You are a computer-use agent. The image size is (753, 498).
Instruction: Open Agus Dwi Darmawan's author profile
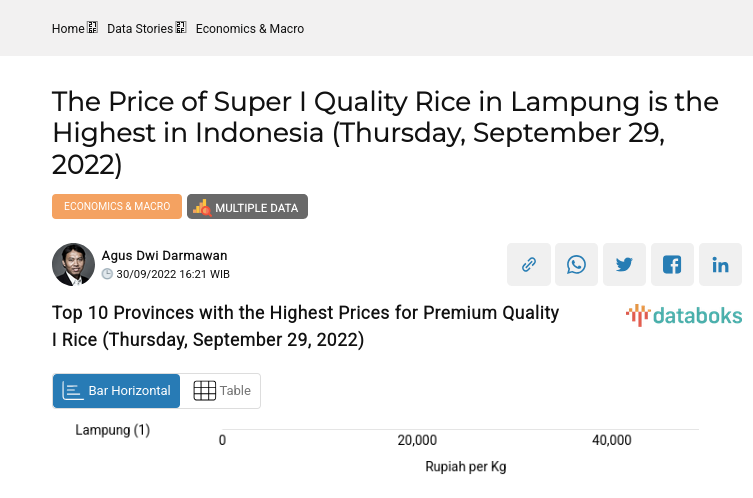click(164, 255)
